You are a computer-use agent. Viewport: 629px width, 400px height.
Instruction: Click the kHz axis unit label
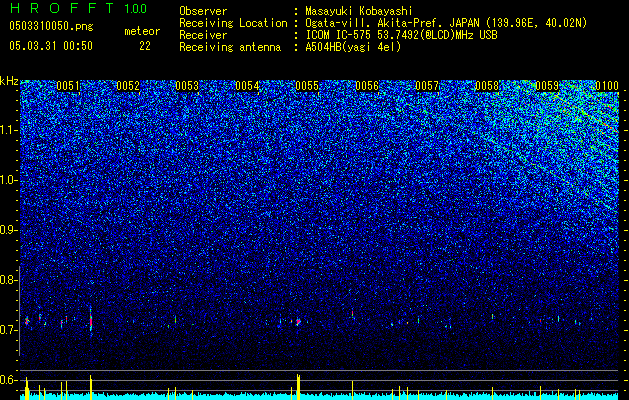pos(9,81)
